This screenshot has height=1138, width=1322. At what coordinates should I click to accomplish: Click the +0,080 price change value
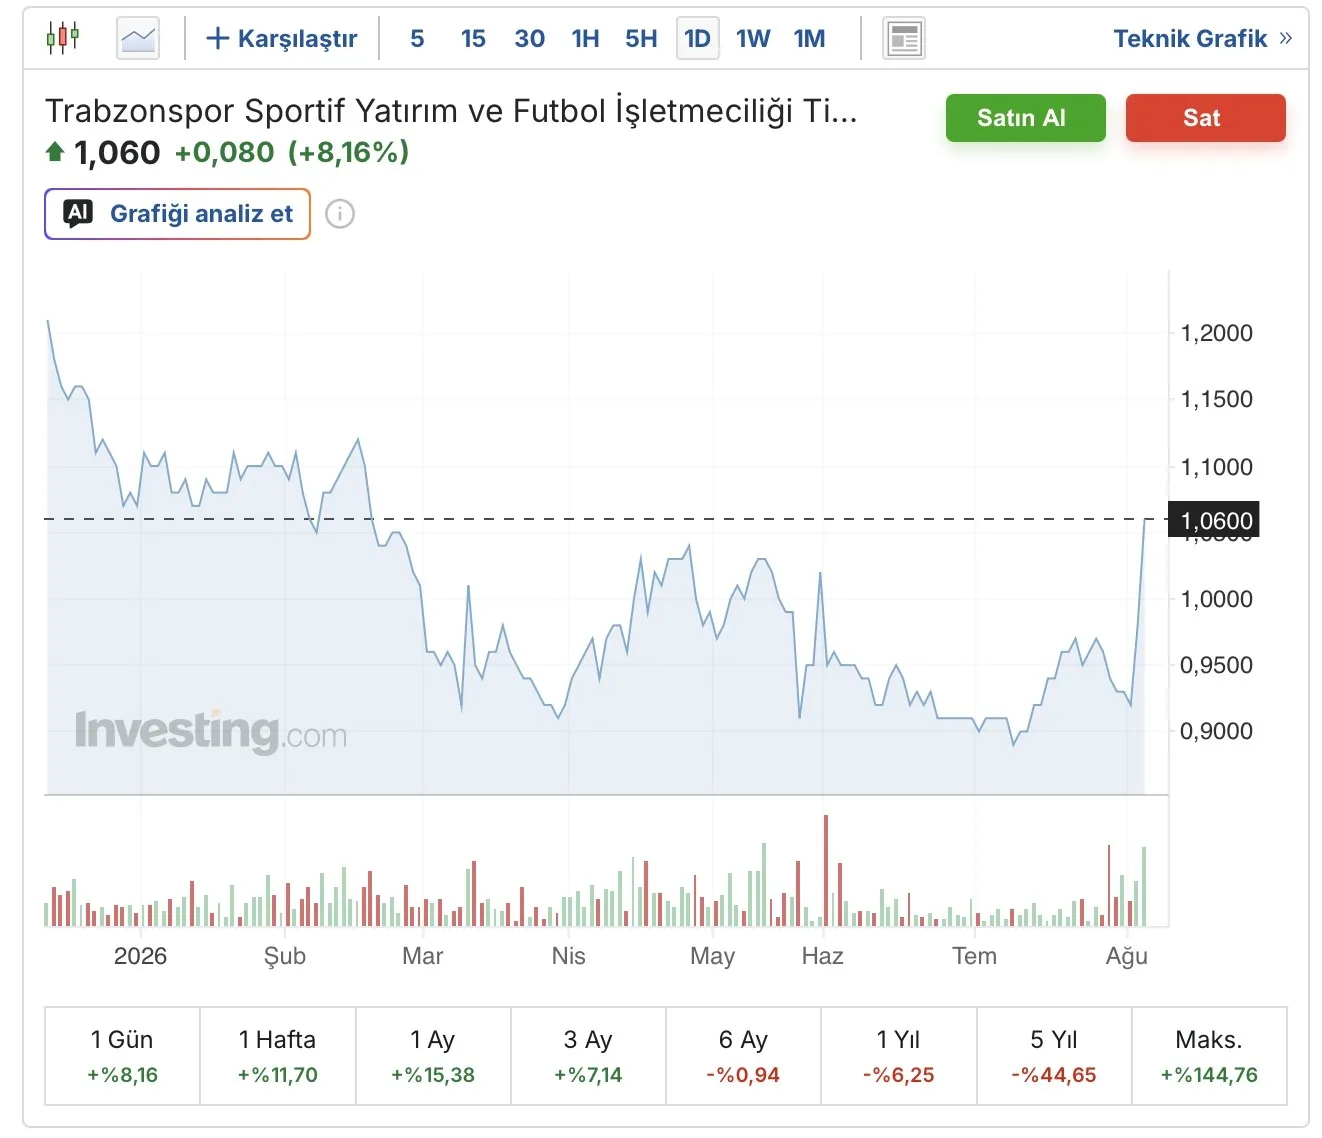tap(224, 152)
